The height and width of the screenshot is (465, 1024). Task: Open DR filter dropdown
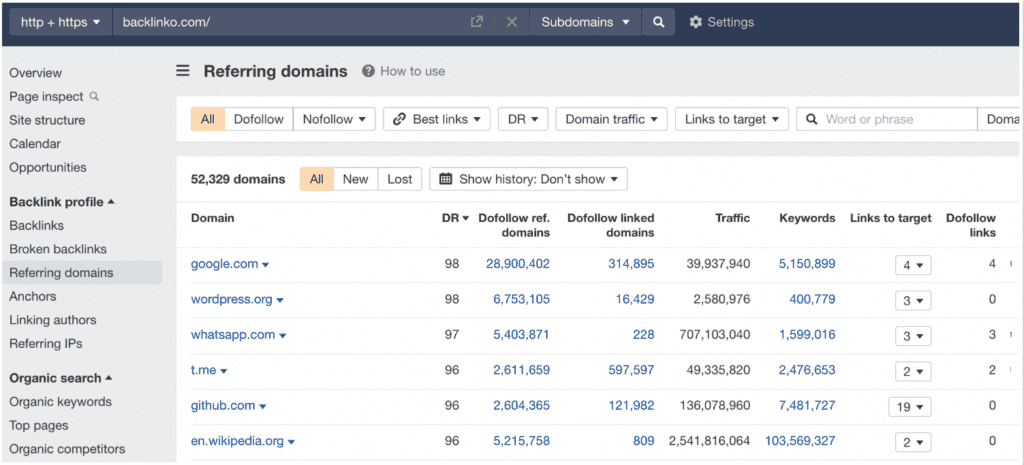pyautogui.click(x=523, y=119)
